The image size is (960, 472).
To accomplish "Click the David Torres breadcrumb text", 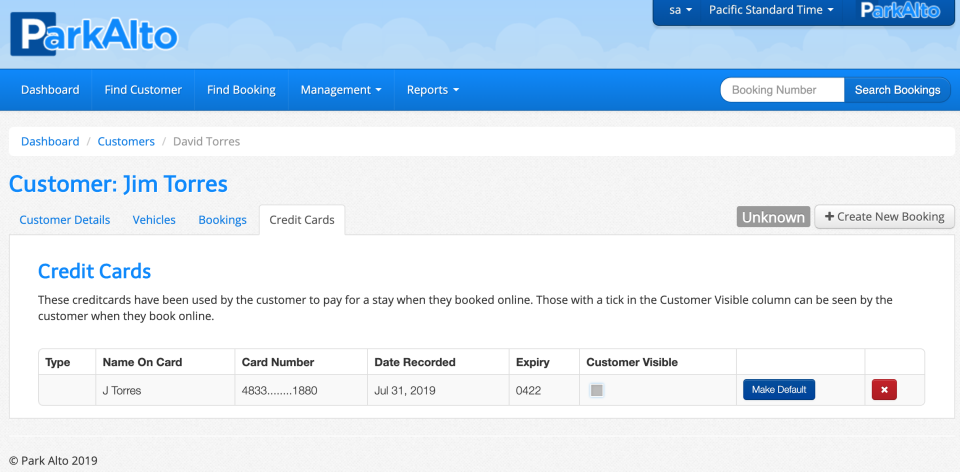I will click(x=206, y=141).
